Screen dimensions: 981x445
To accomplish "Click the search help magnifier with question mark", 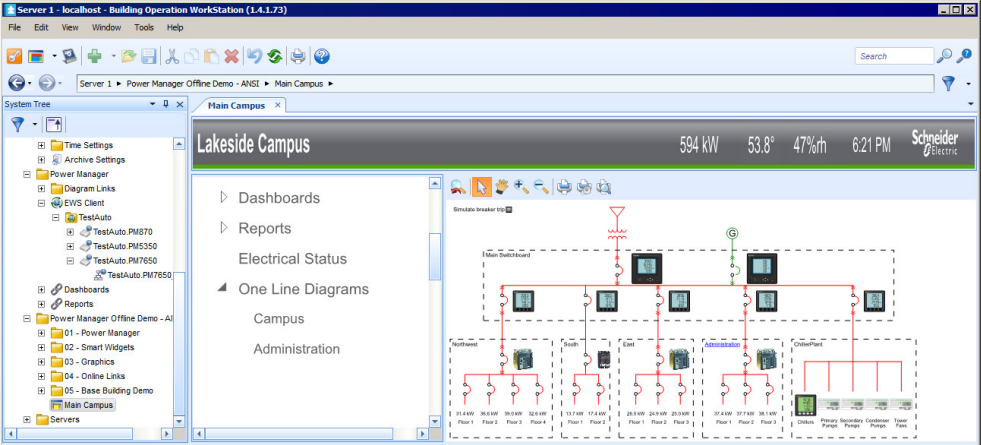I will (x=965, y=56).
